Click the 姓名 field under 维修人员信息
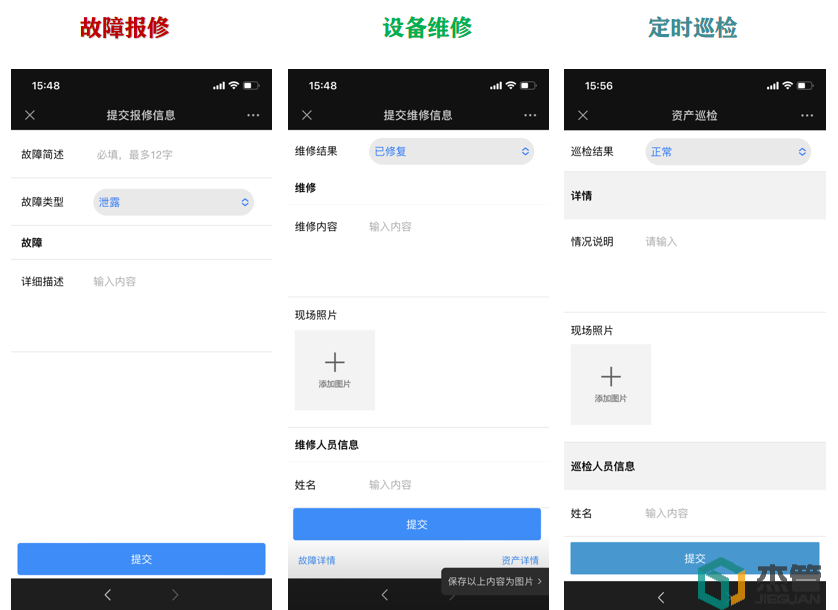Viewport: 838px width, 610px height. click(454, 485)
